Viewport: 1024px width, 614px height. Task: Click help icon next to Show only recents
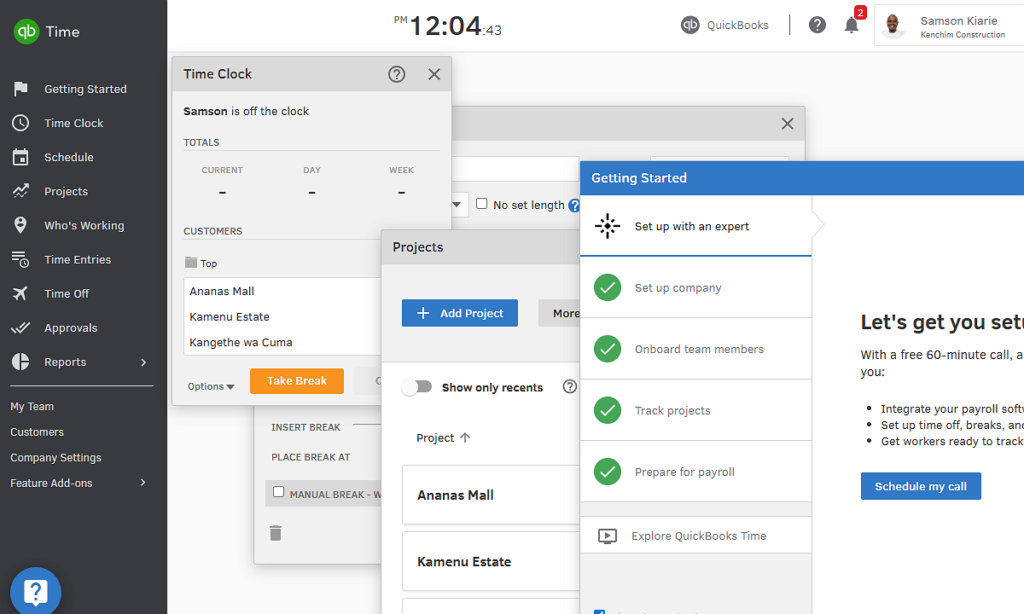tap(570, 387)
